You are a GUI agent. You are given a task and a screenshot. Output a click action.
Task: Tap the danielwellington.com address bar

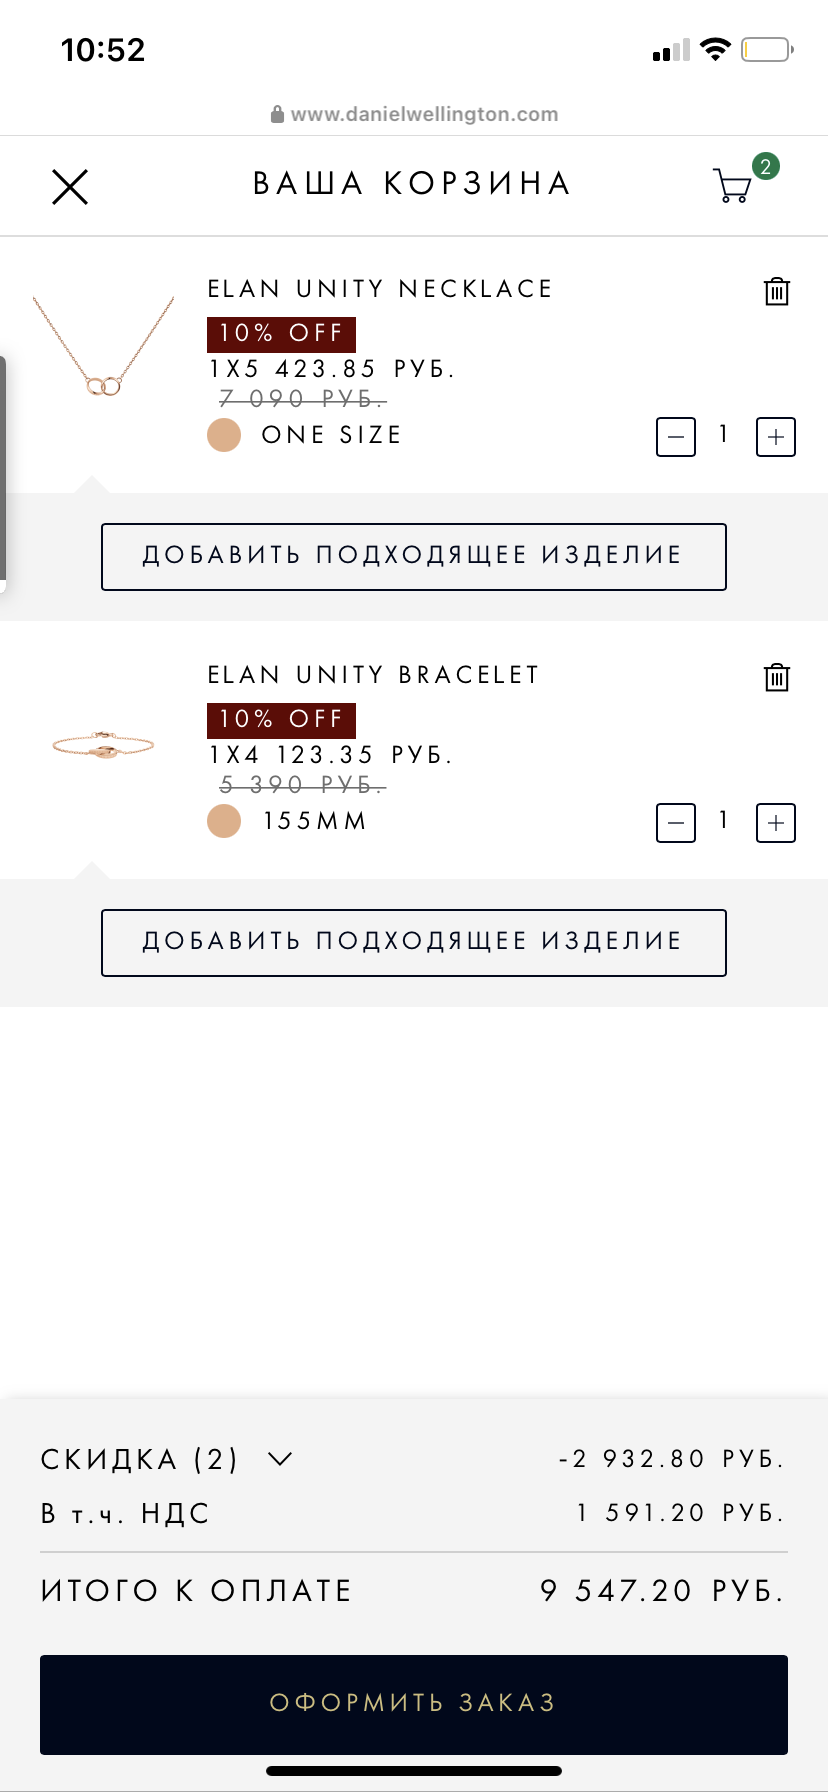[x=414, y=114]
